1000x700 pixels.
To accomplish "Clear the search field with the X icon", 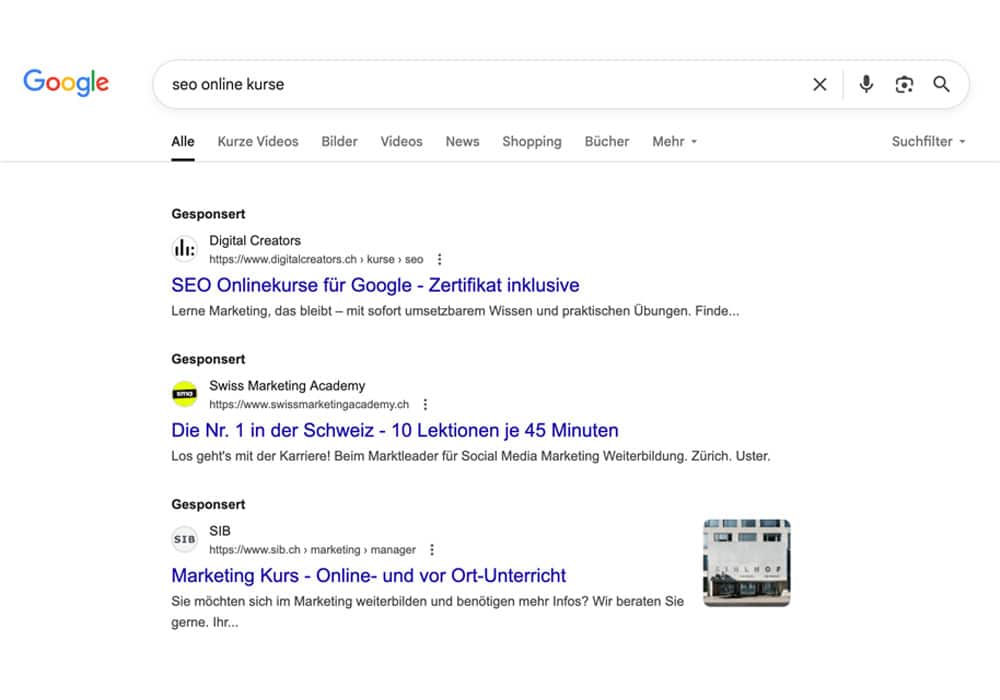I will (819, 85).
